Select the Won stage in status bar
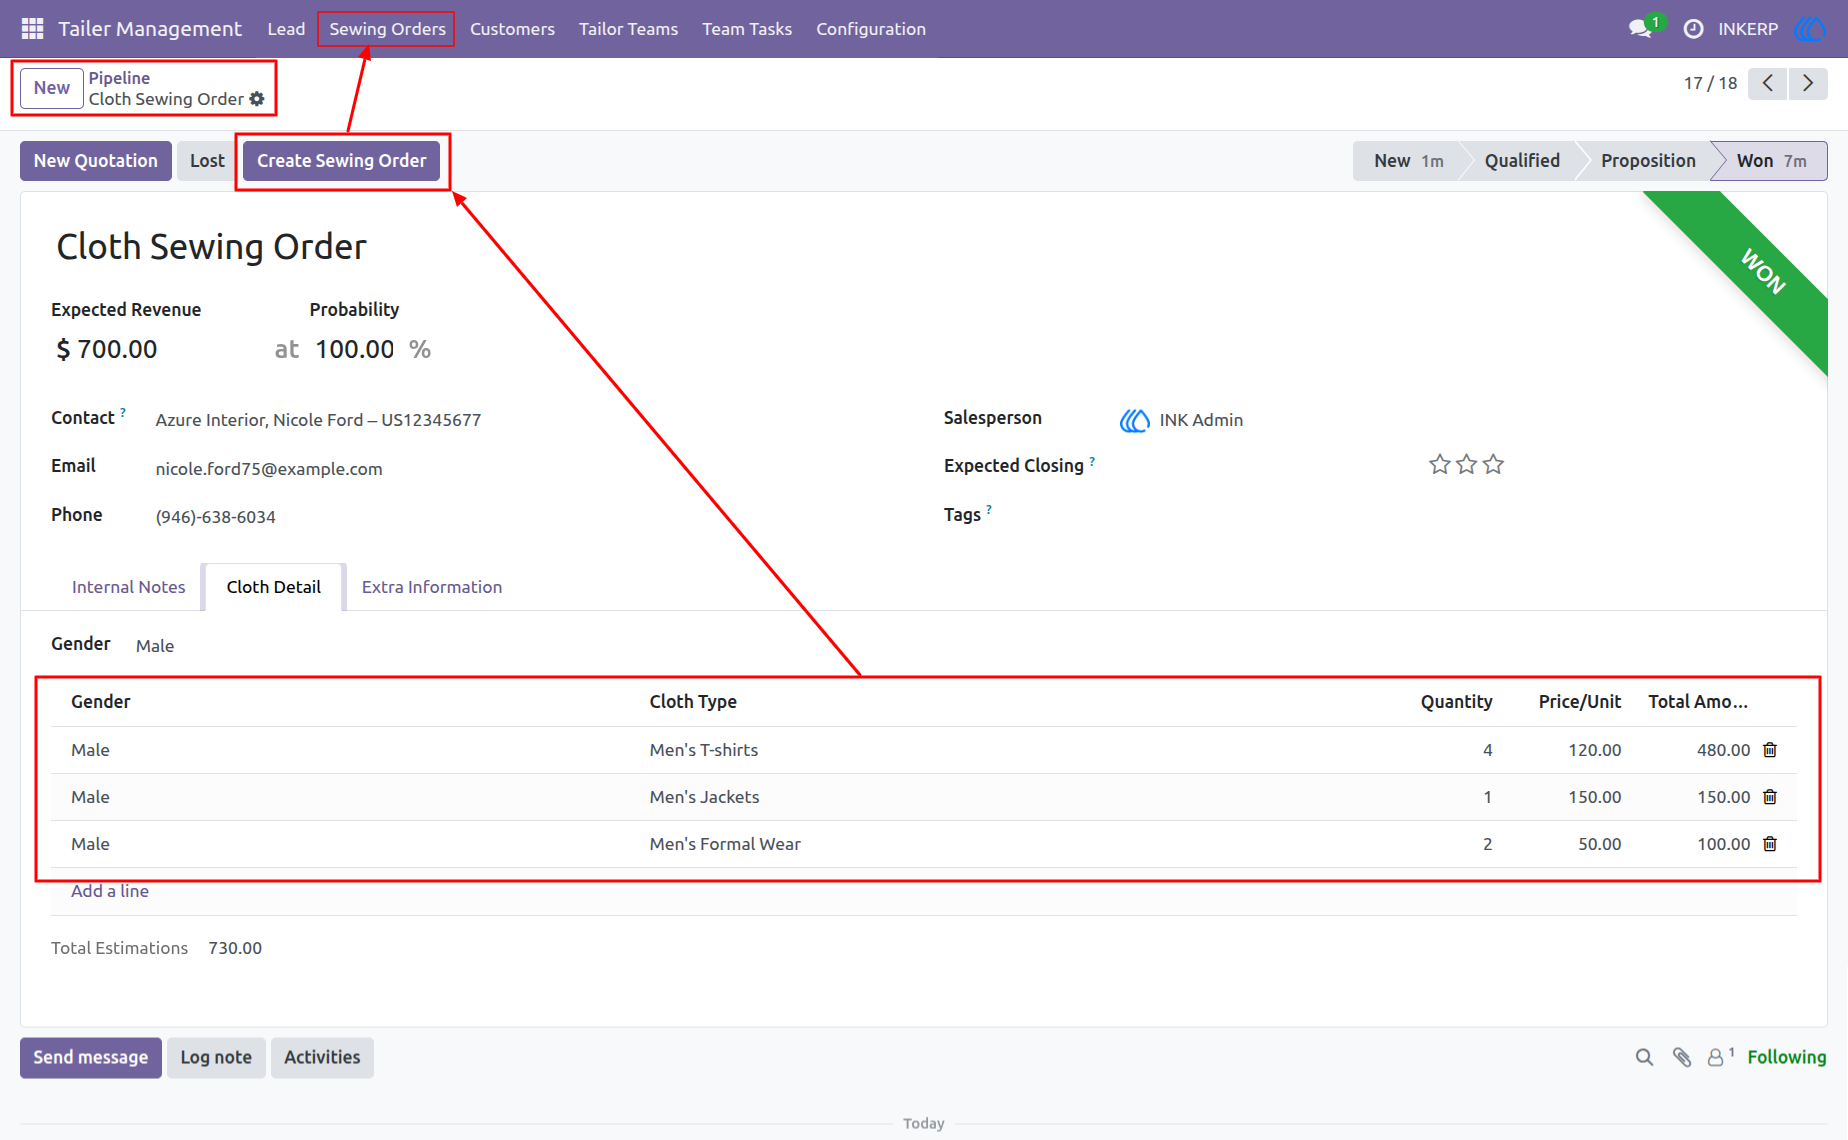The width and height of the screenshot is (1848, 1140). [1771, 161]
